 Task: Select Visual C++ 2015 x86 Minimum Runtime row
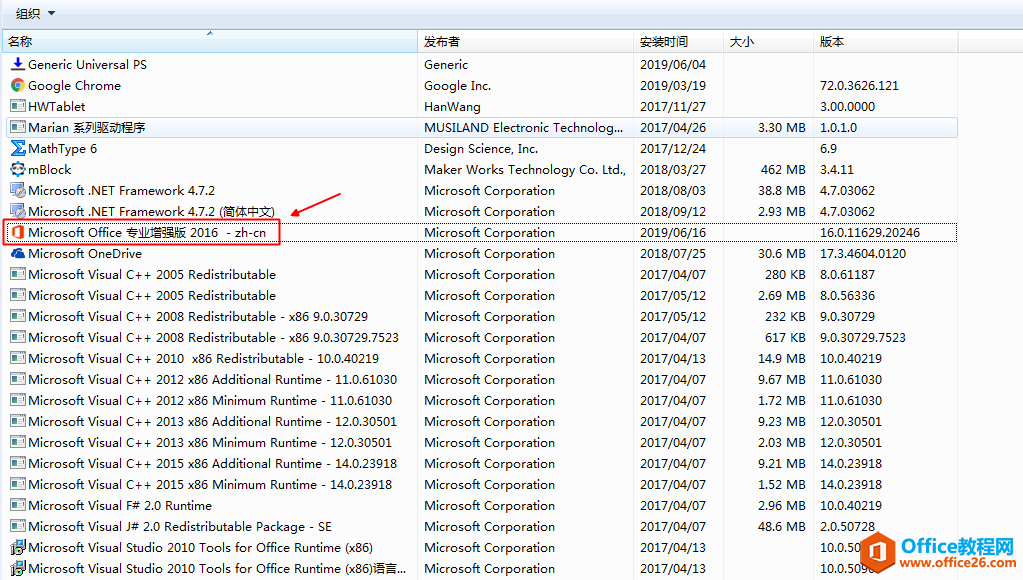[x=210, y=485]
